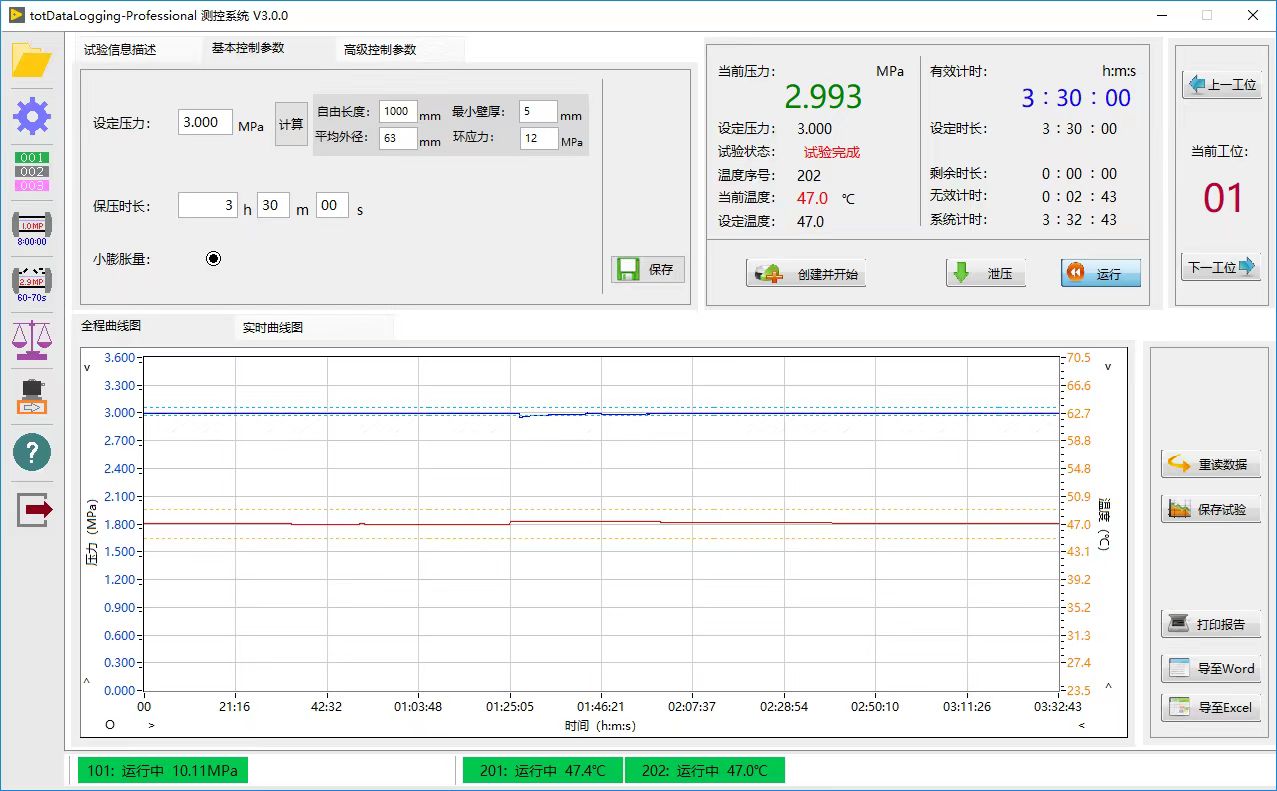
Task: Click the '>' control under the time axis
Action: pyautogui.click(x=151, y=725)
